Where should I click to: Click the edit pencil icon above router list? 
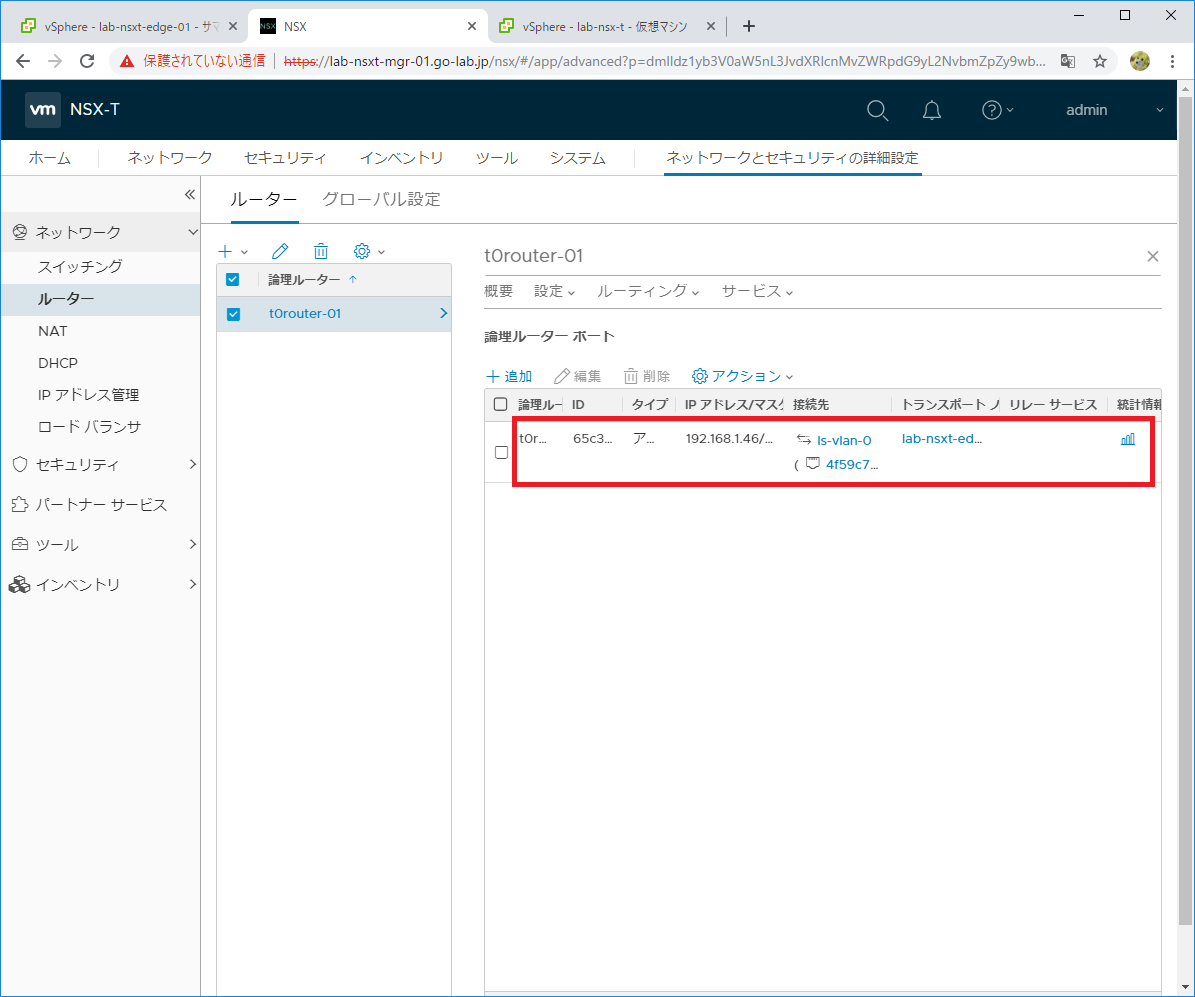pyautogui.click(x=280, y=251)
